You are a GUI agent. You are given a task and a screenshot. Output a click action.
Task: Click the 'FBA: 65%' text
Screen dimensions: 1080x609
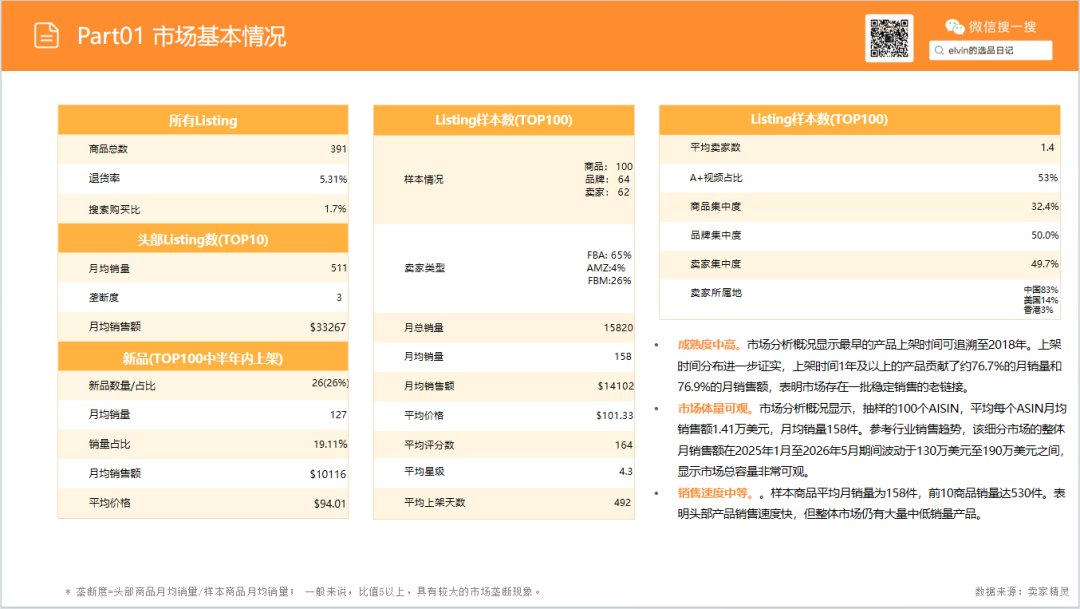tap(610, 255)
